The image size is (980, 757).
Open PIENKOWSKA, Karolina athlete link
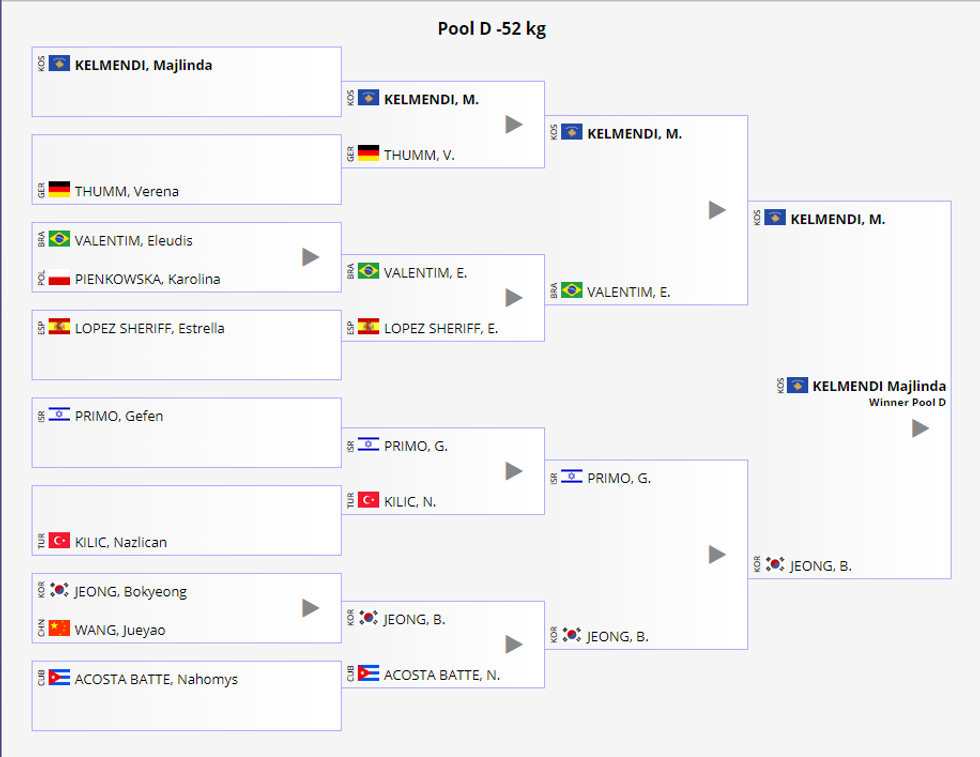point(147,279)
